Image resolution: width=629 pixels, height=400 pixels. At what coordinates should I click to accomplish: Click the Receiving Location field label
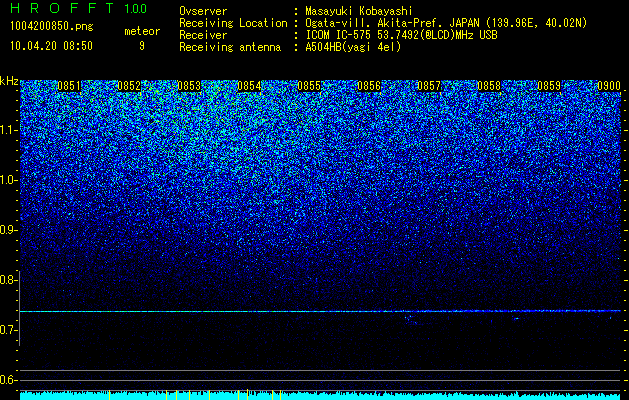coord(233,23)
